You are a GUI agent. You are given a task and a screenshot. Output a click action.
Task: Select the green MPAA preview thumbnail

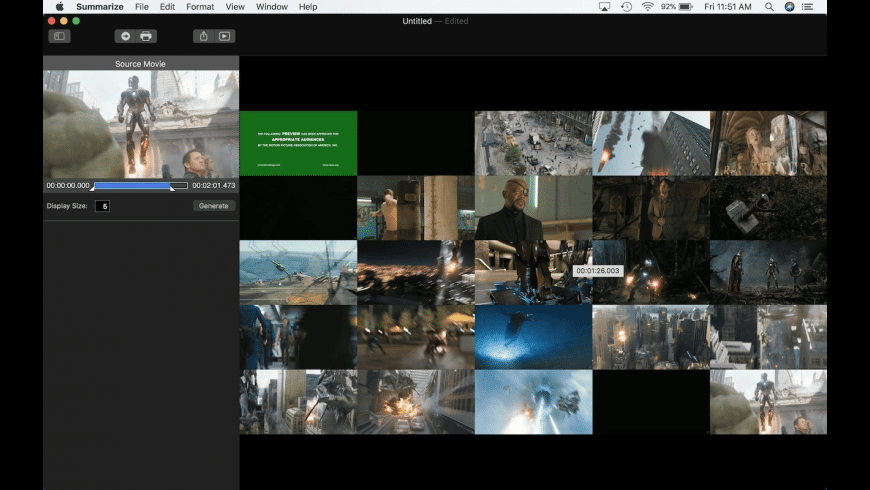[299, 143]
